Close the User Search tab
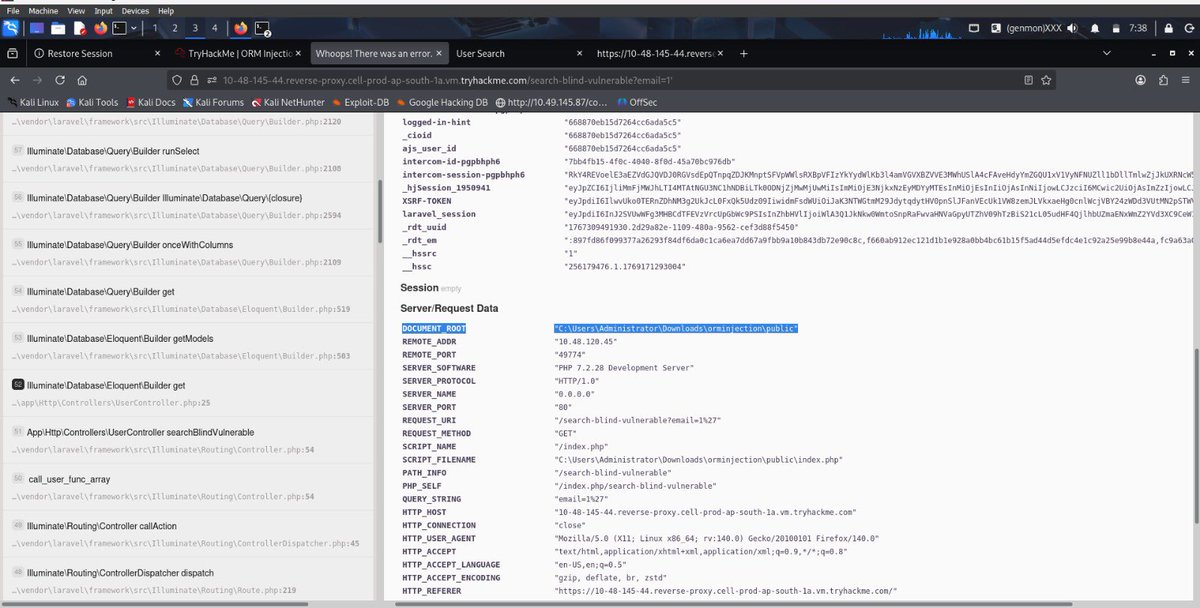The width and height of the screenshot is (1200, 608). 581,53
